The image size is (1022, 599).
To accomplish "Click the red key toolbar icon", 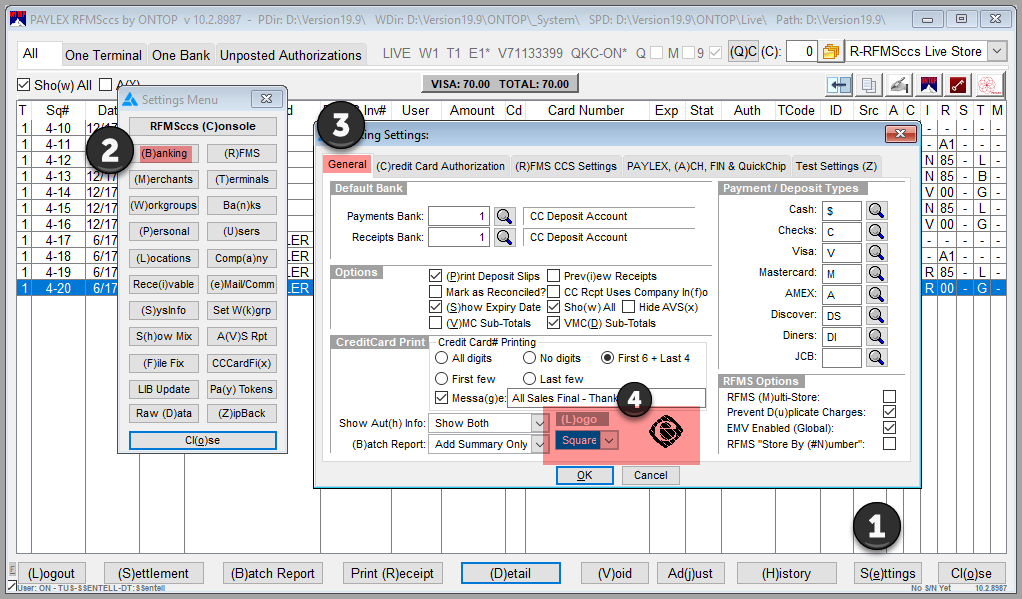I will click(x=957, y=85).
